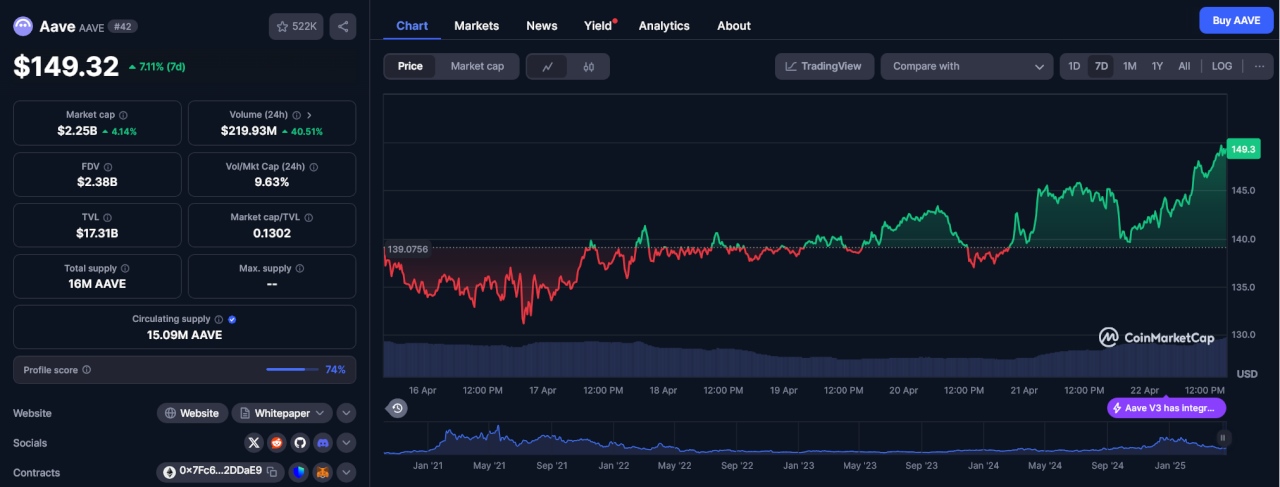The width and height of the screenshot is (1280, 487).
Task: Click the $219.93M volume value
Action: pyautogui.click(x=249, y=131)
